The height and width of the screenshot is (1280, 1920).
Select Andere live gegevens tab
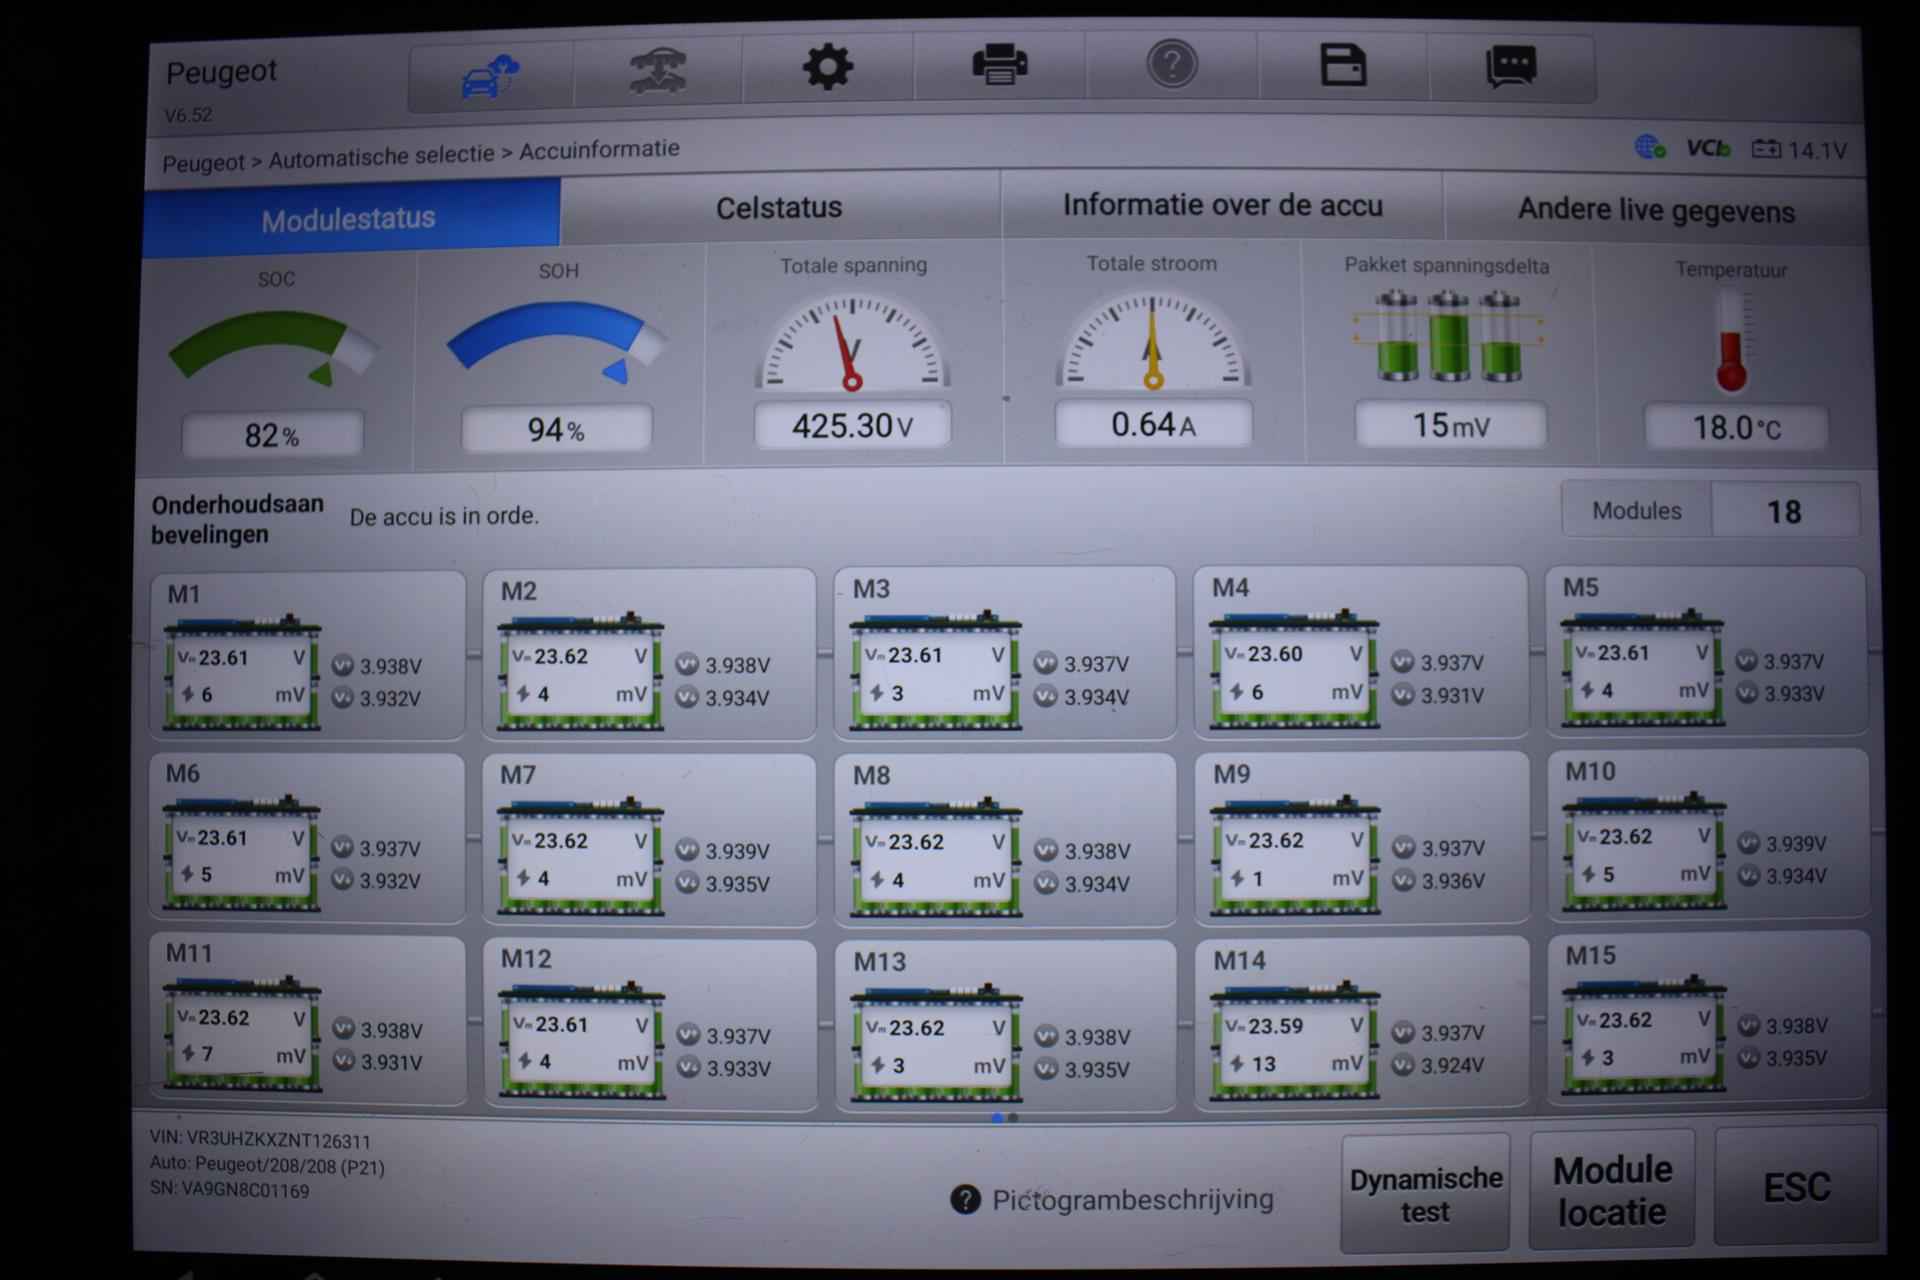point(1655,211)
